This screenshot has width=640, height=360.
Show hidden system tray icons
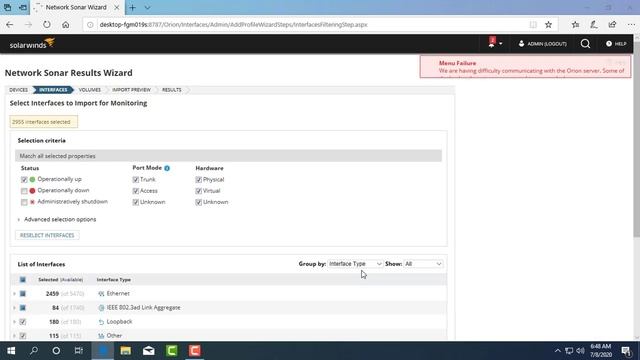[x=557, y=351]
